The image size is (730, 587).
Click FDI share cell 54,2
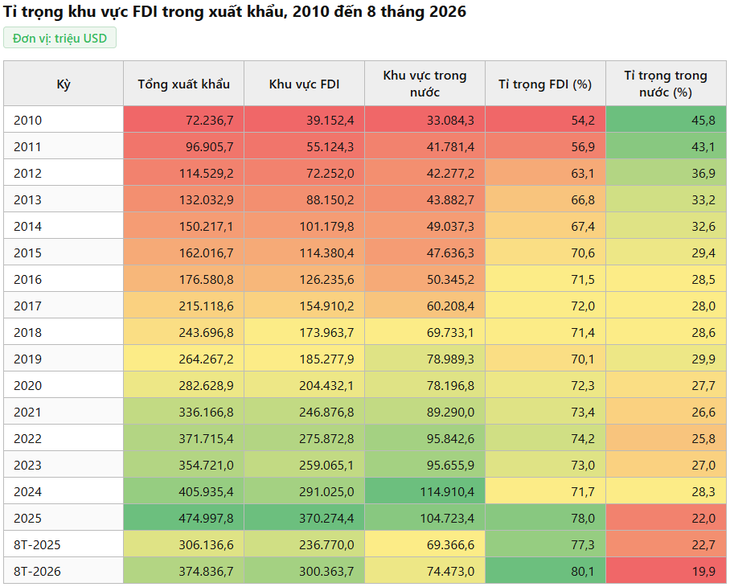point(545,120)
